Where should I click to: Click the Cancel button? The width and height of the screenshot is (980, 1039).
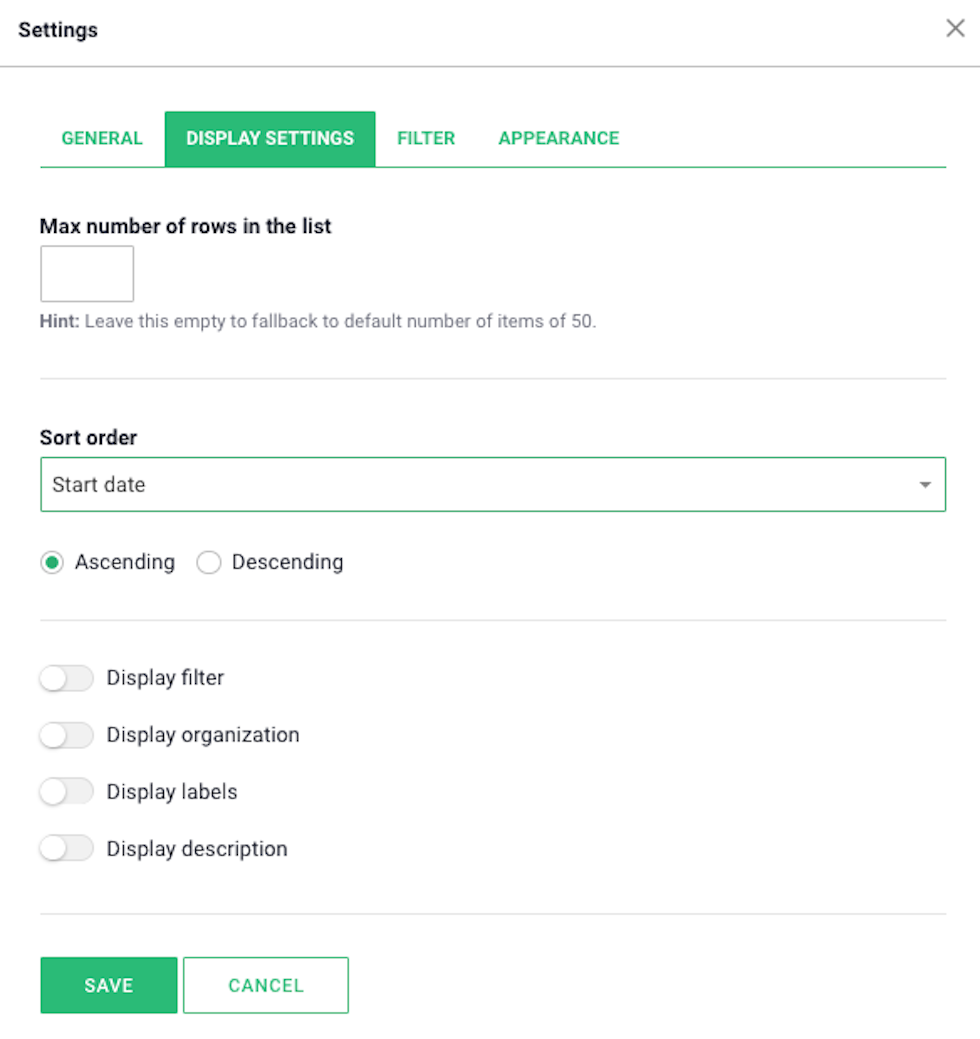266,985
